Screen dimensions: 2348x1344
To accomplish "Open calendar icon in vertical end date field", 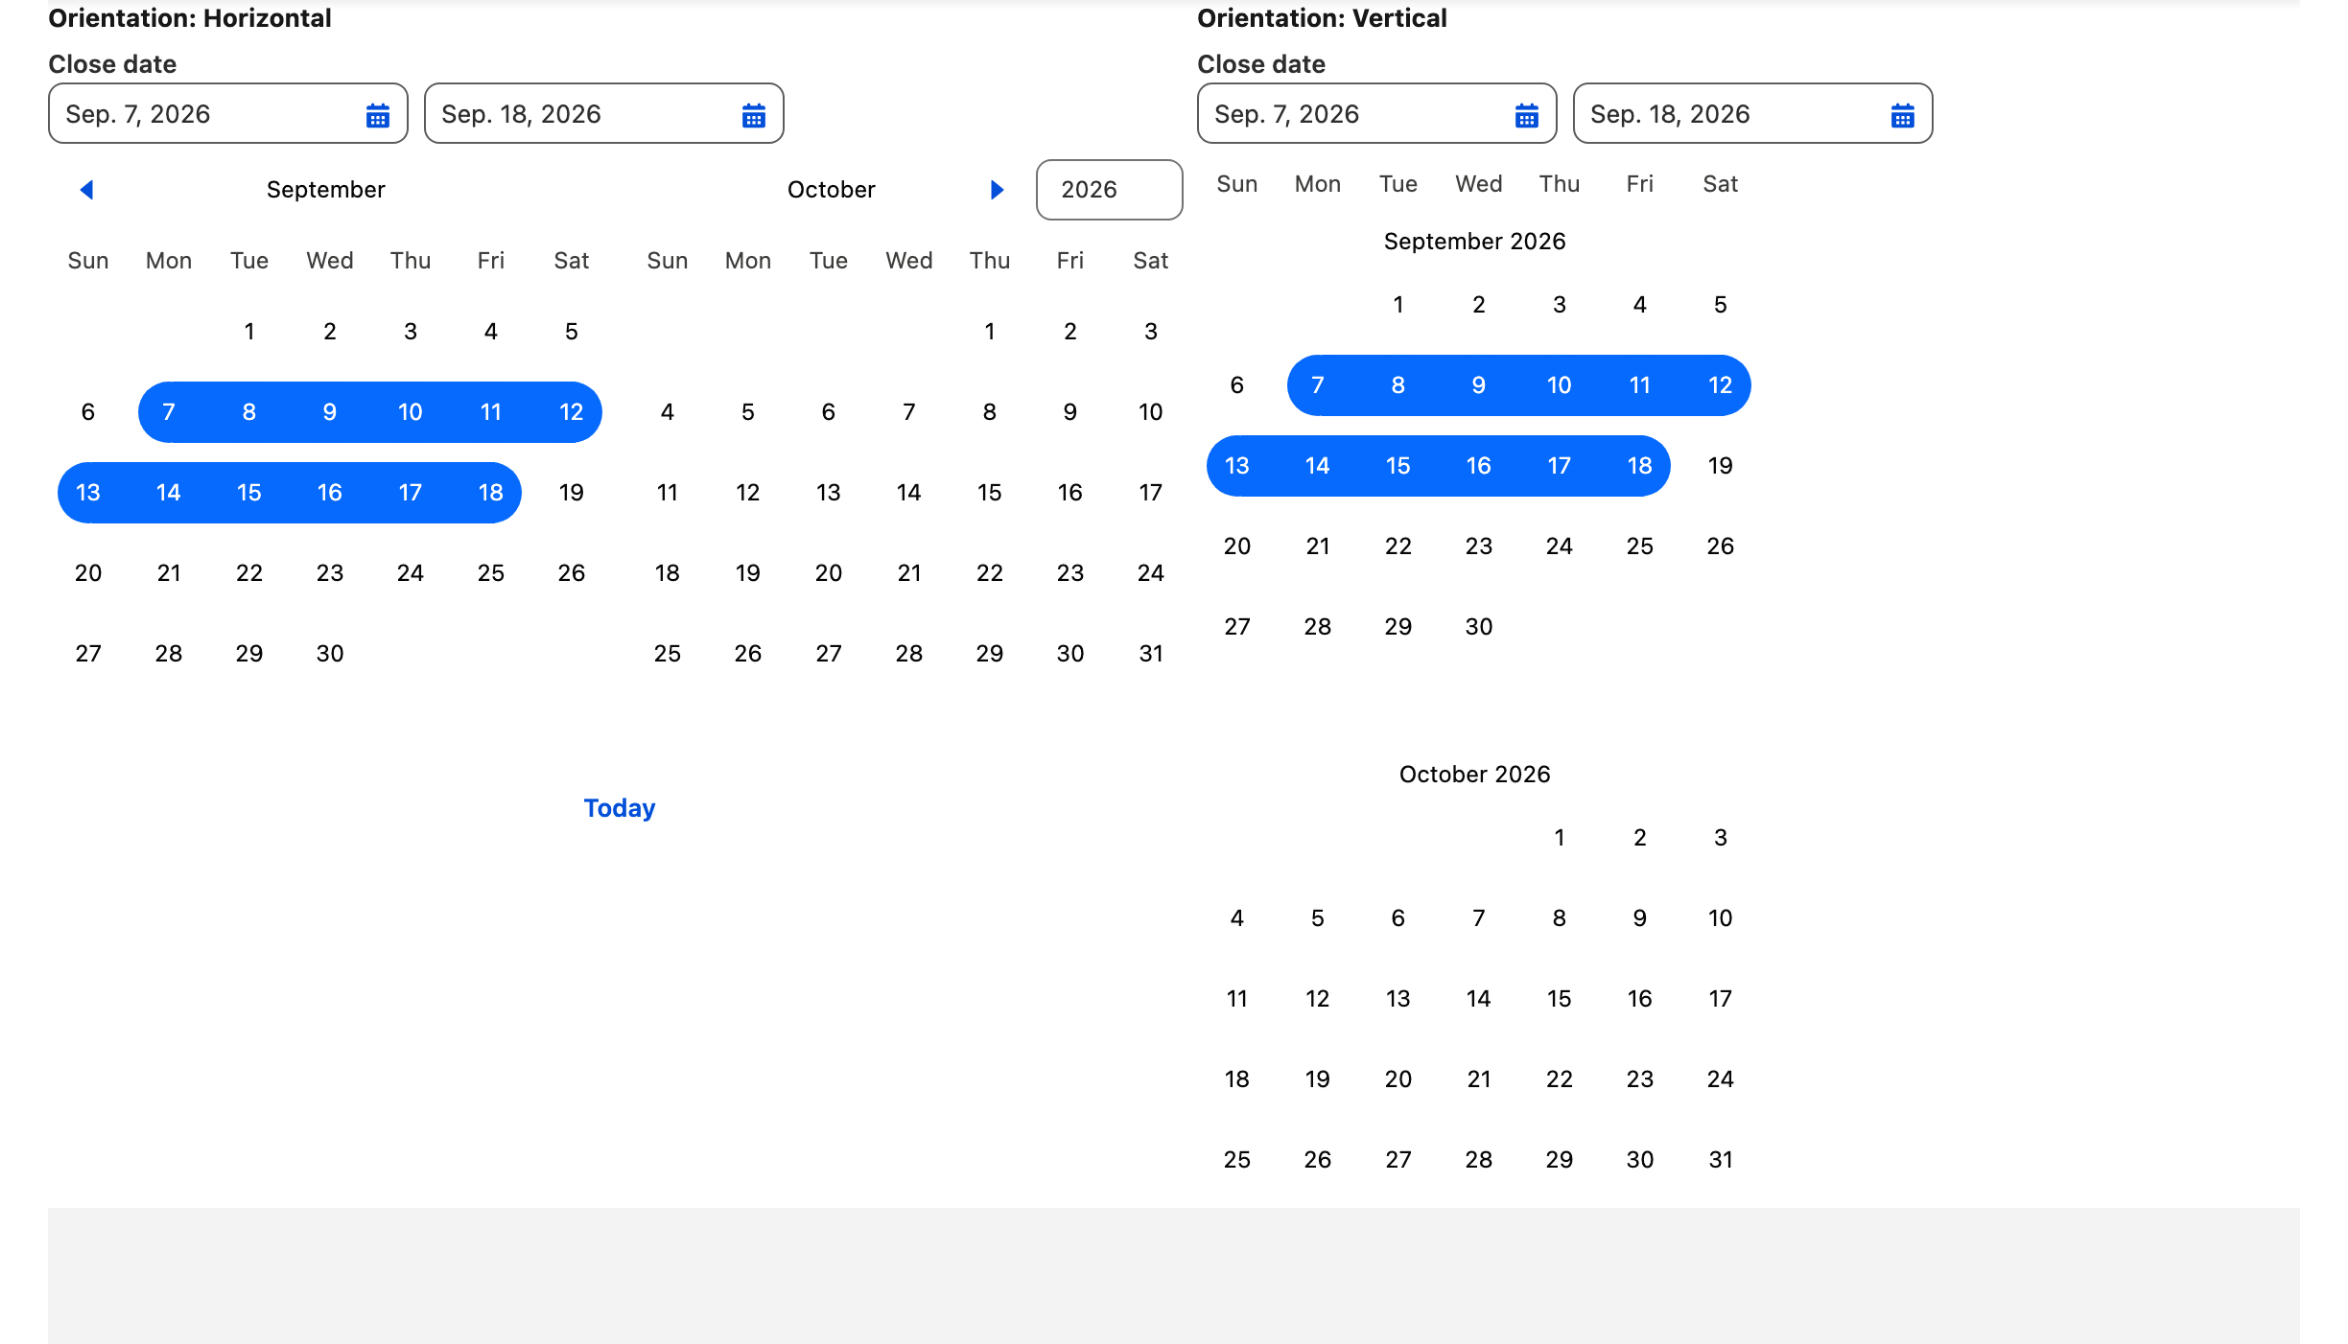I will point(1902,116).
